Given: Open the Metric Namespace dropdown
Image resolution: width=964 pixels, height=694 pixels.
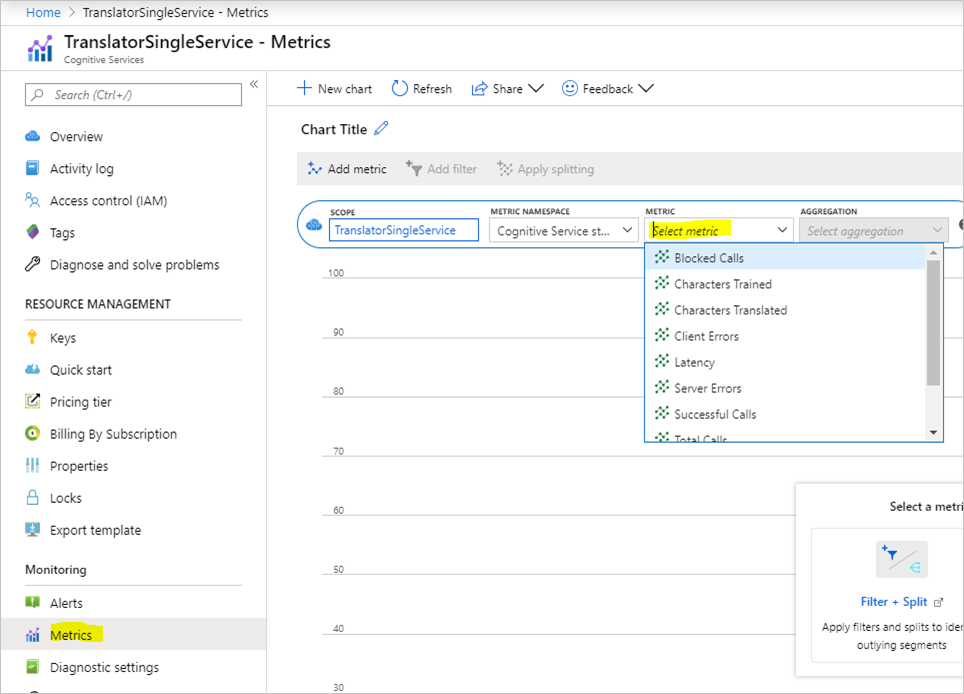Looking at the screenshot, I should pyautogui.click(x=566, y=230).
